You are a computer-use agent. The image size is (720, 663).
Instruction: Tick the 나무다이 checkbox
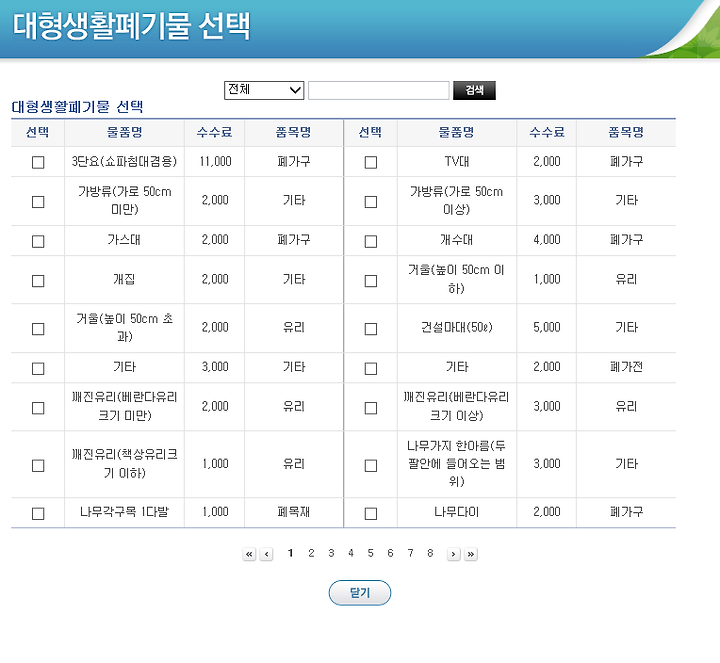coord(371,513)
